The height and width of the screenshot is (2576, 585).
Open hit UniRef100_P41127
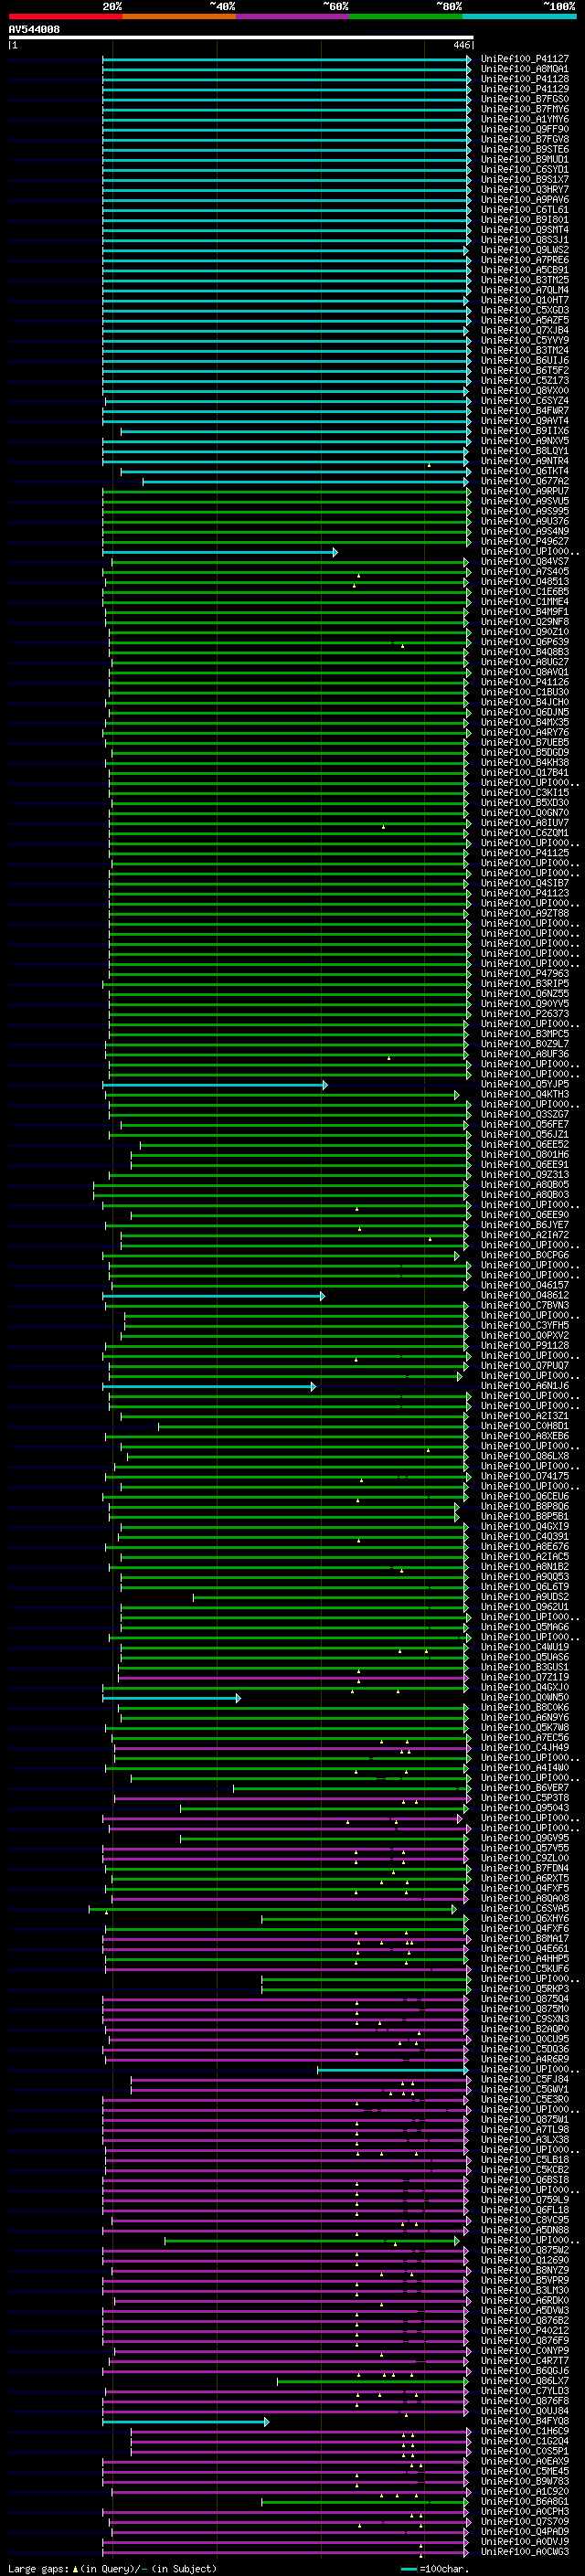(525, 59)
